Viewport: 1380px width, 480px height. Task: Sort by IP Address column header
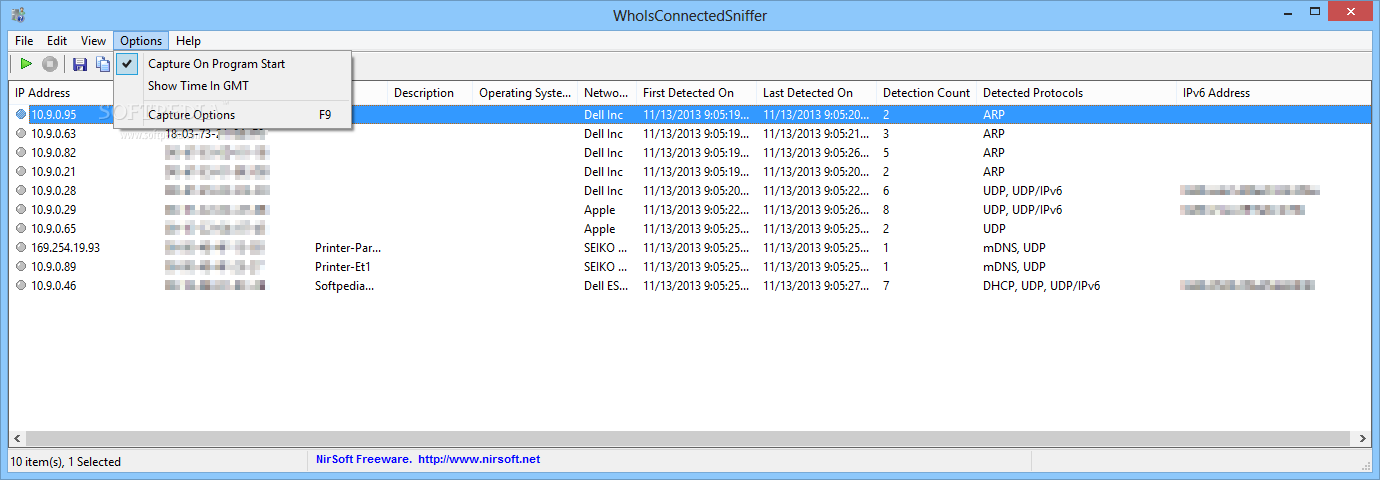pos(62,93)
